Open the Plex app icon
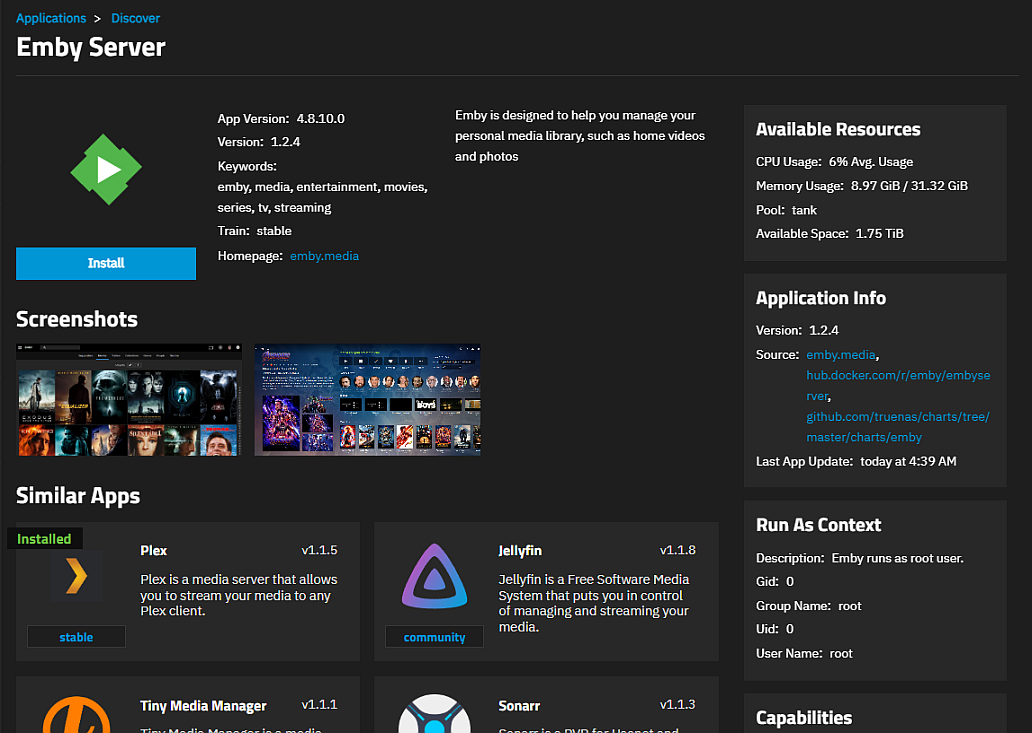1032x733 pixels. pos(76,576)
